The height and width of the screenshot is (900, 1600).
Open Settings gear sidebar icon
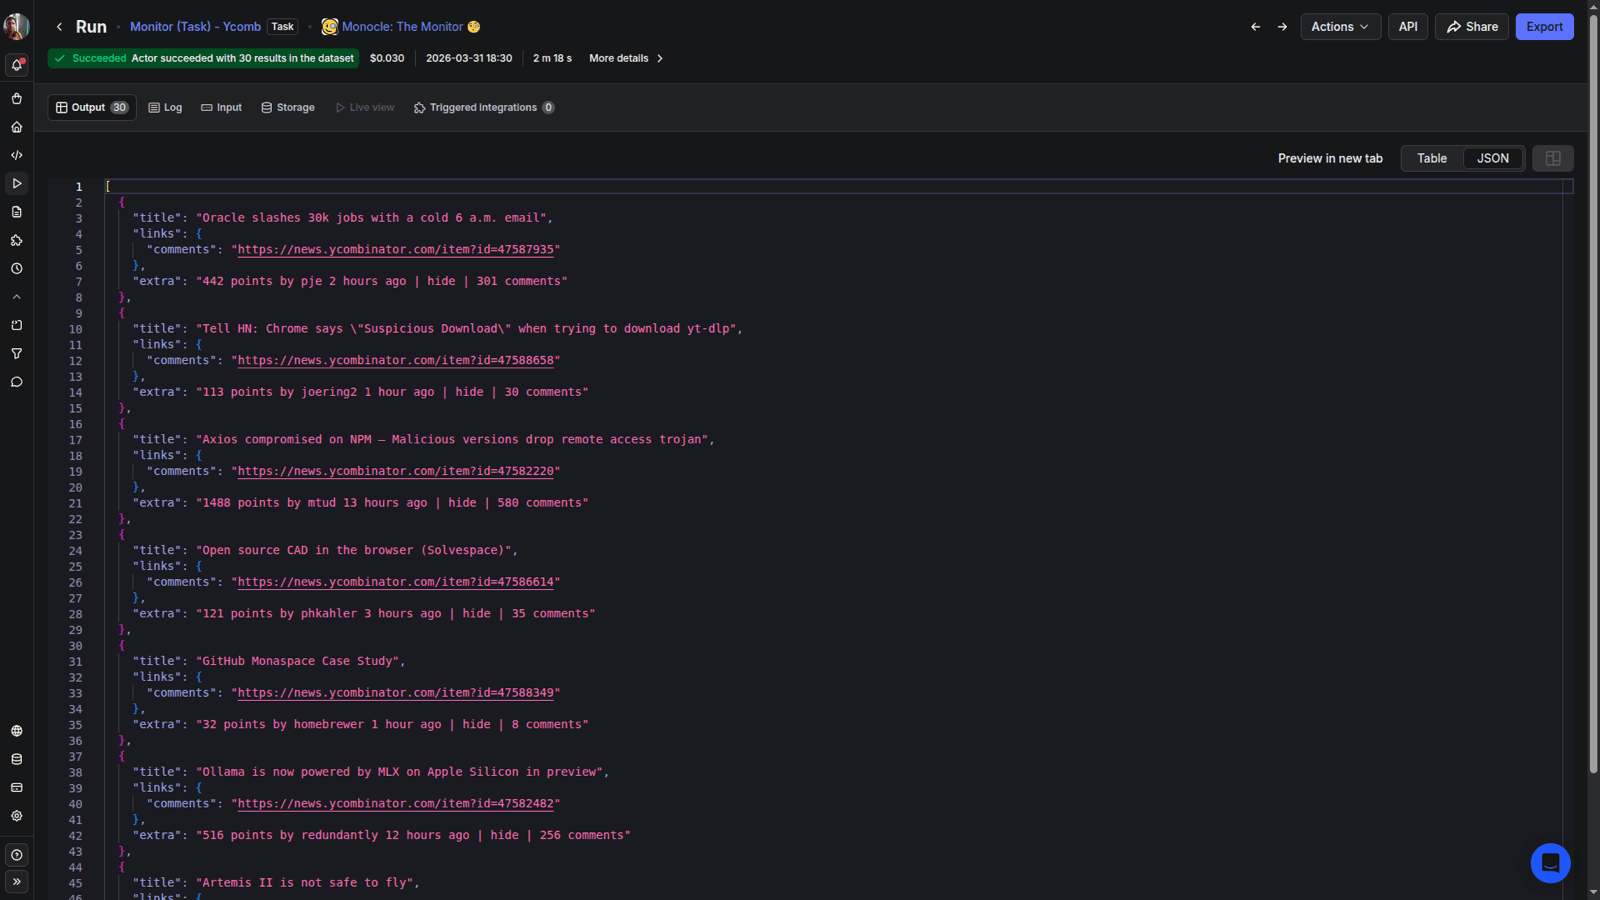tap(17, 816)
